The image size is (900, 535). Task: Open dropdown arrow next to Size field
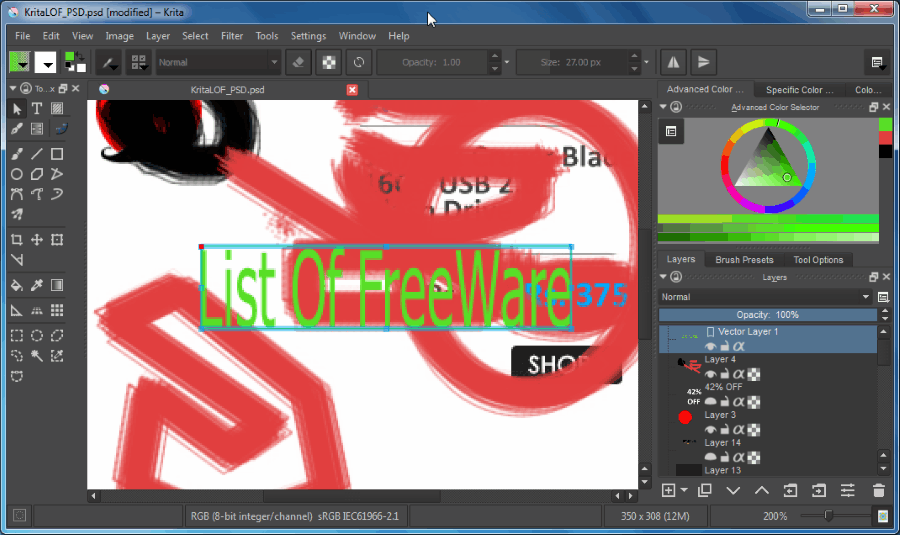(646, 62)
